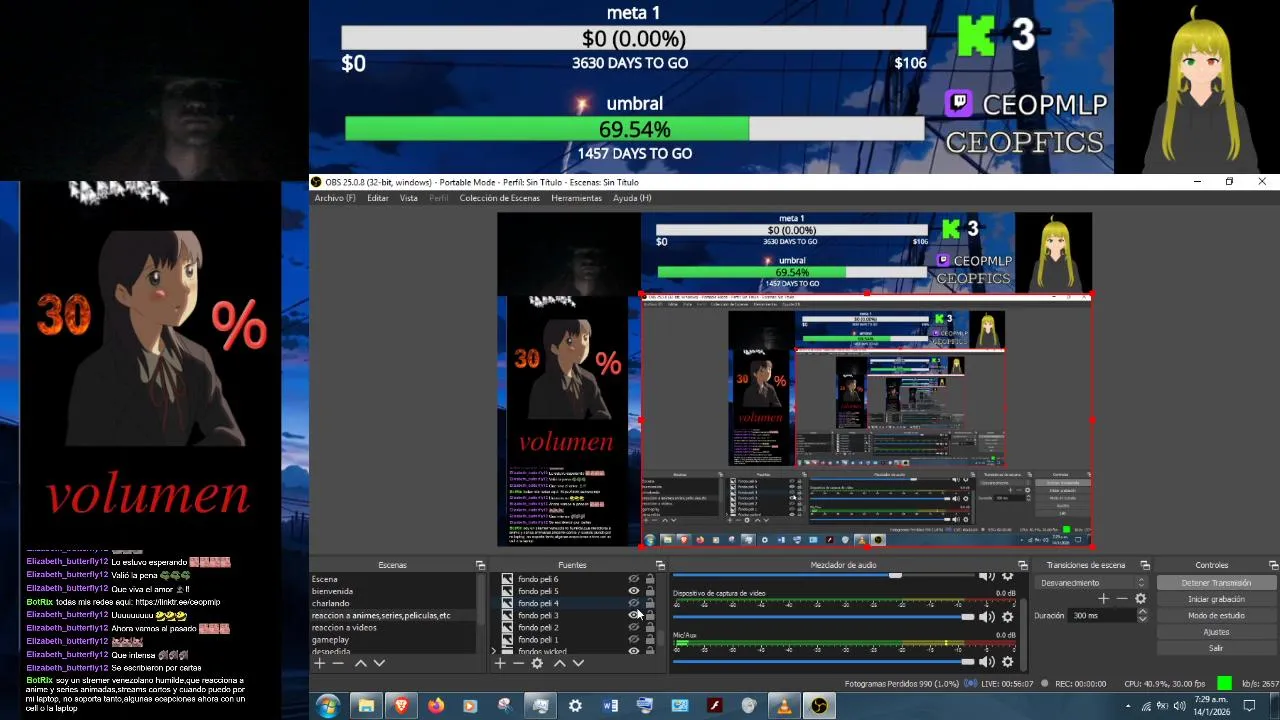
Task: Enable Modo de estudio
Action: [1216, 616]
